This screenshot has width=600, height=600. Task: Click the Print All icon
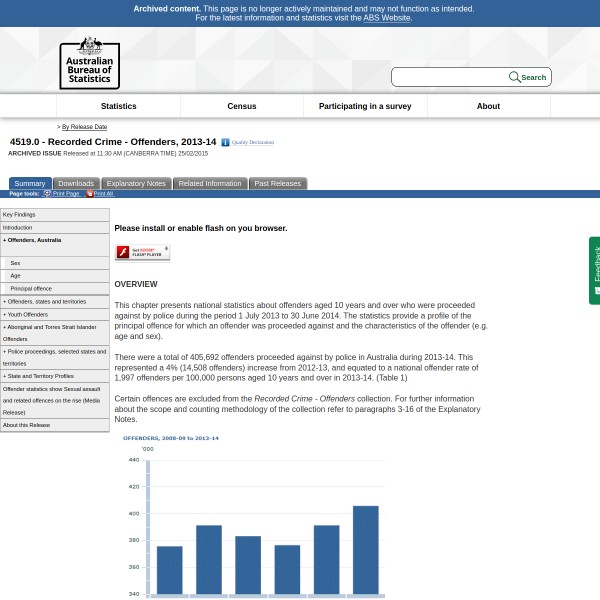(x=89, y=194)
